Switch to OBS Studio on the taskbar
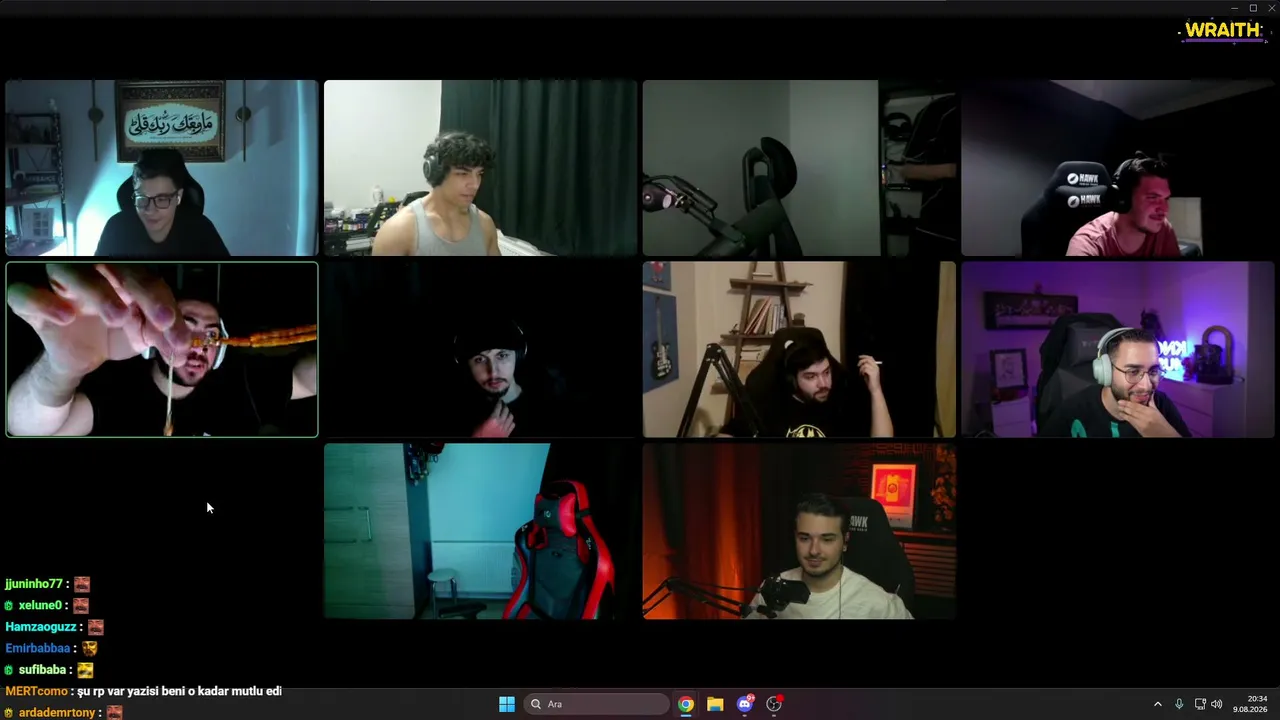Image resolution: width=1280 pixels, height=720 pixels. [774, 704]
